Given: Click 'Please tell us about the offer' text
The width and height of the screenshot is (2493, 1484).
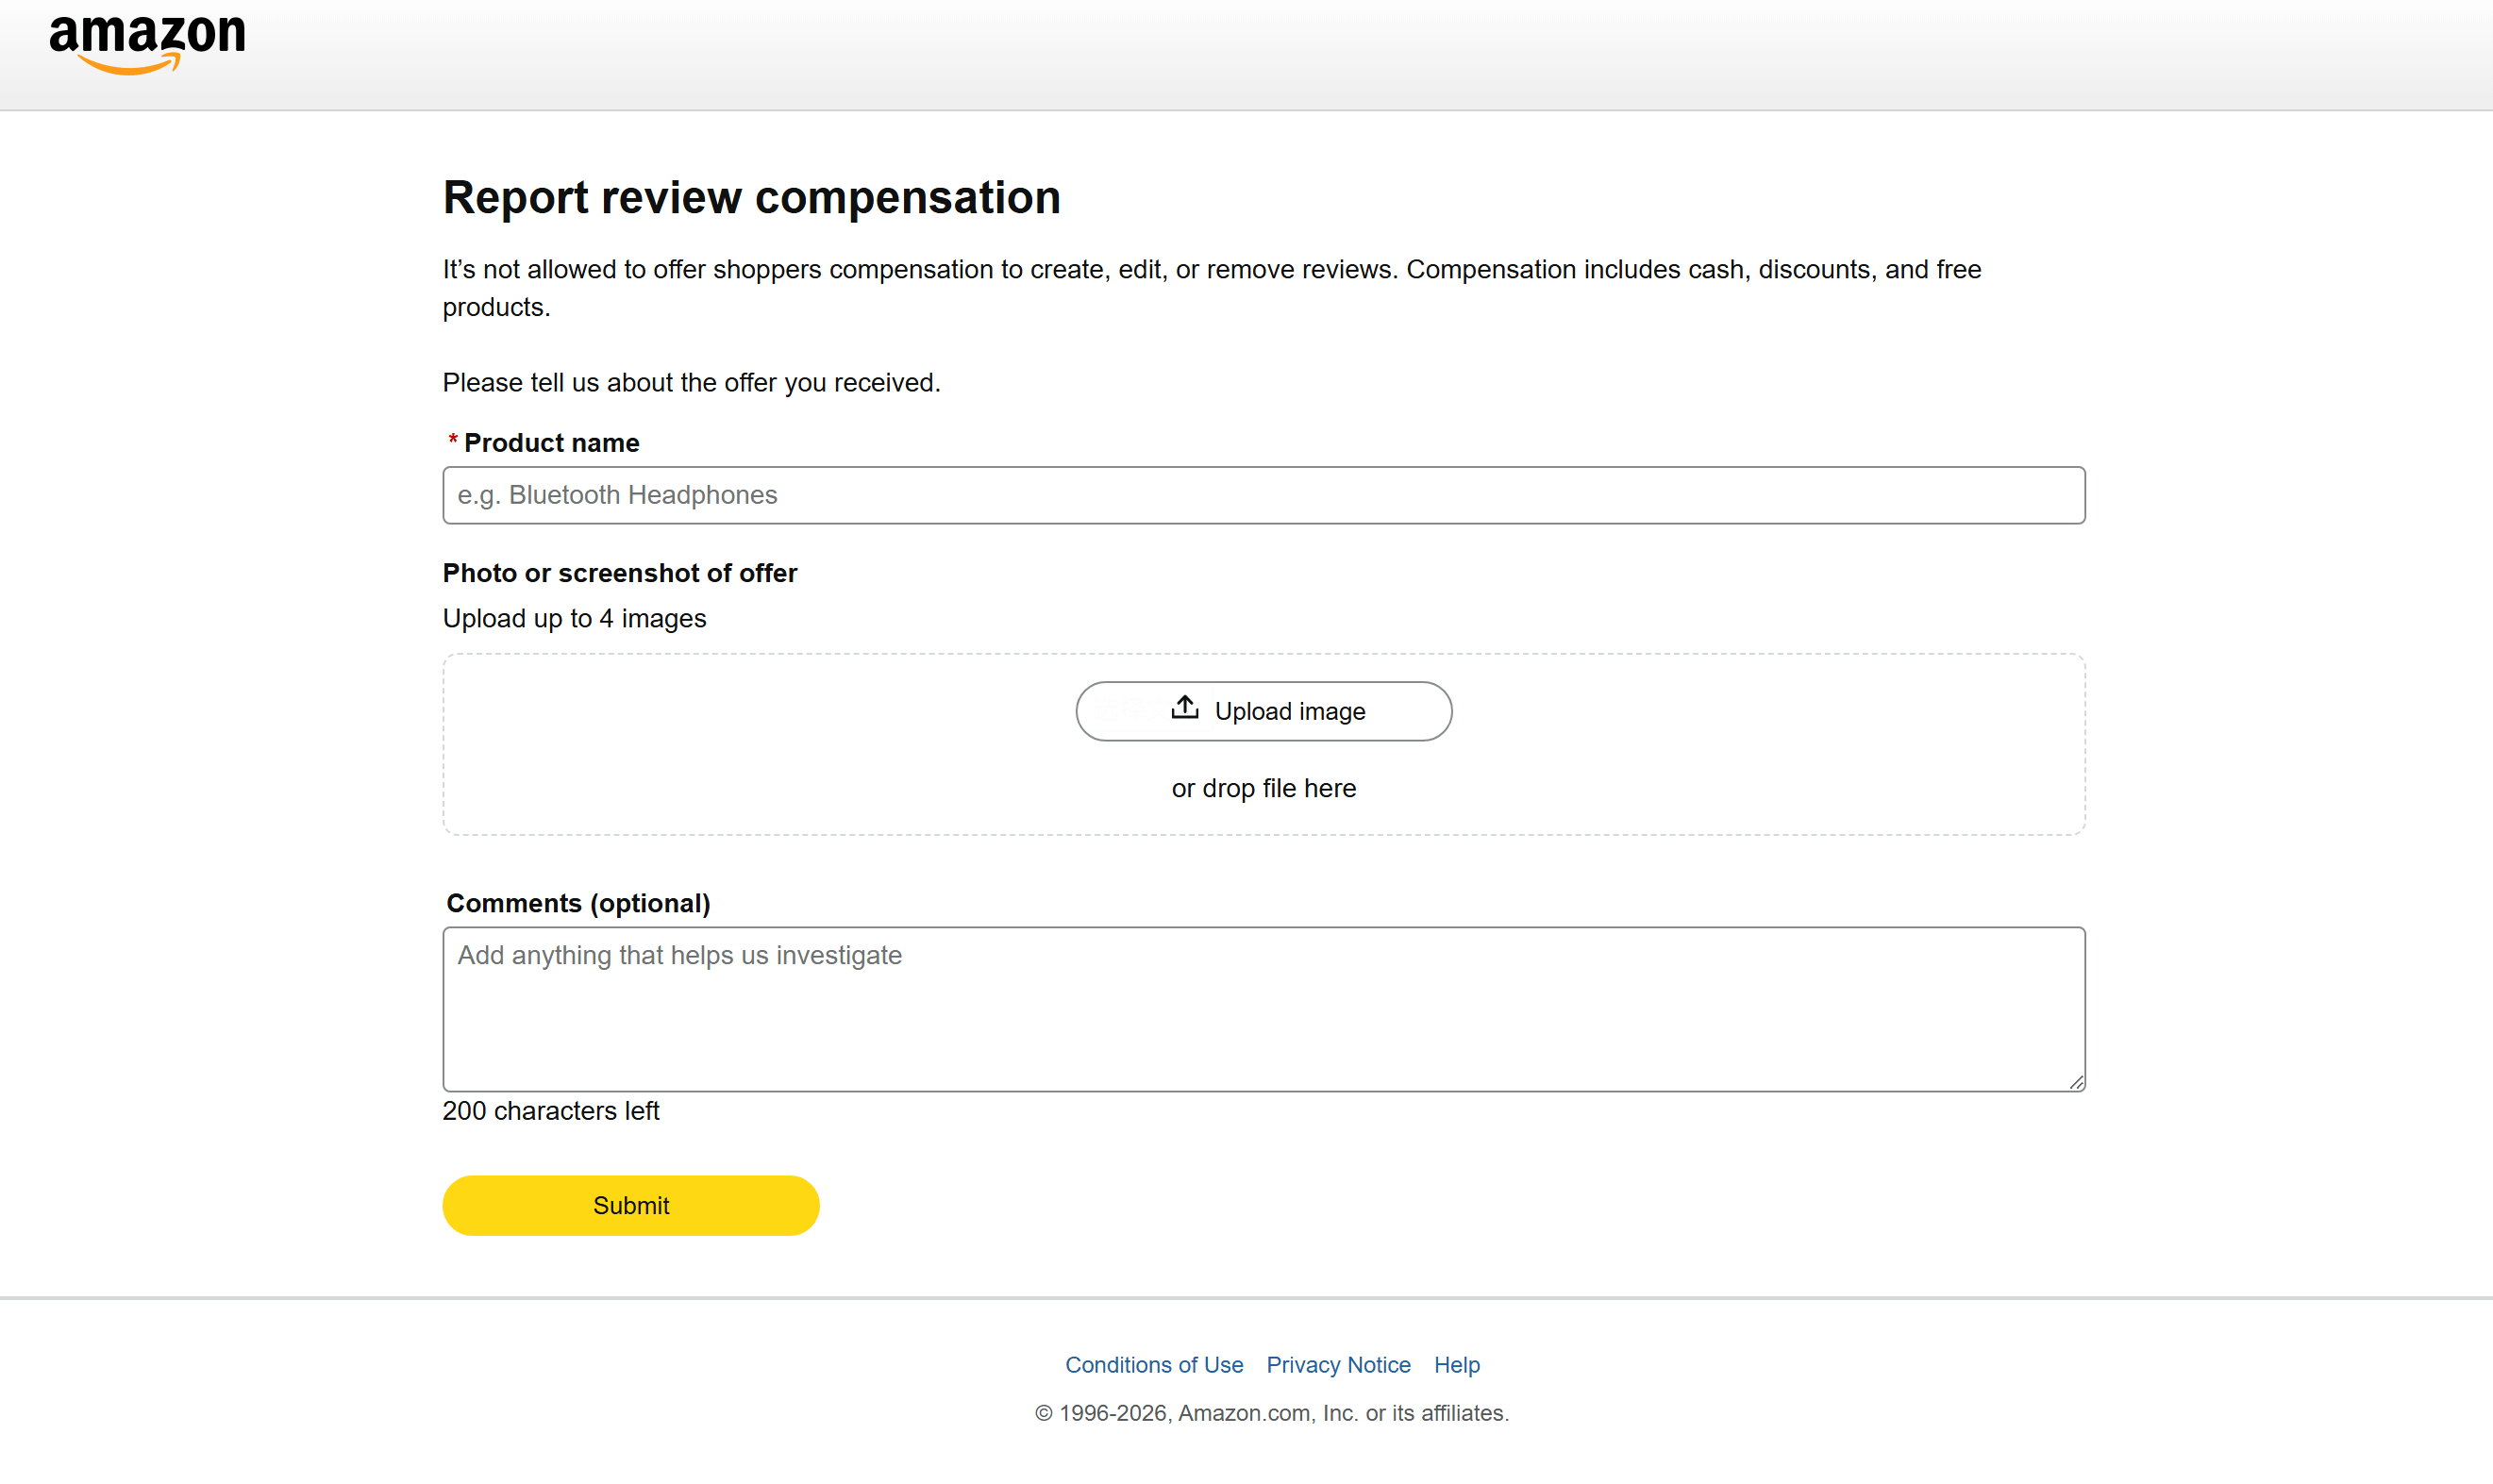Looking at the screenshot, I should tap(691, 383).
